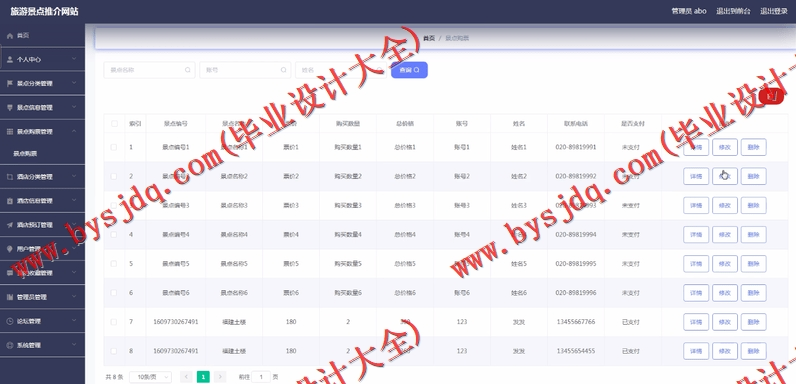Click the next page arrow in pagination

click(x=220, y=377)
